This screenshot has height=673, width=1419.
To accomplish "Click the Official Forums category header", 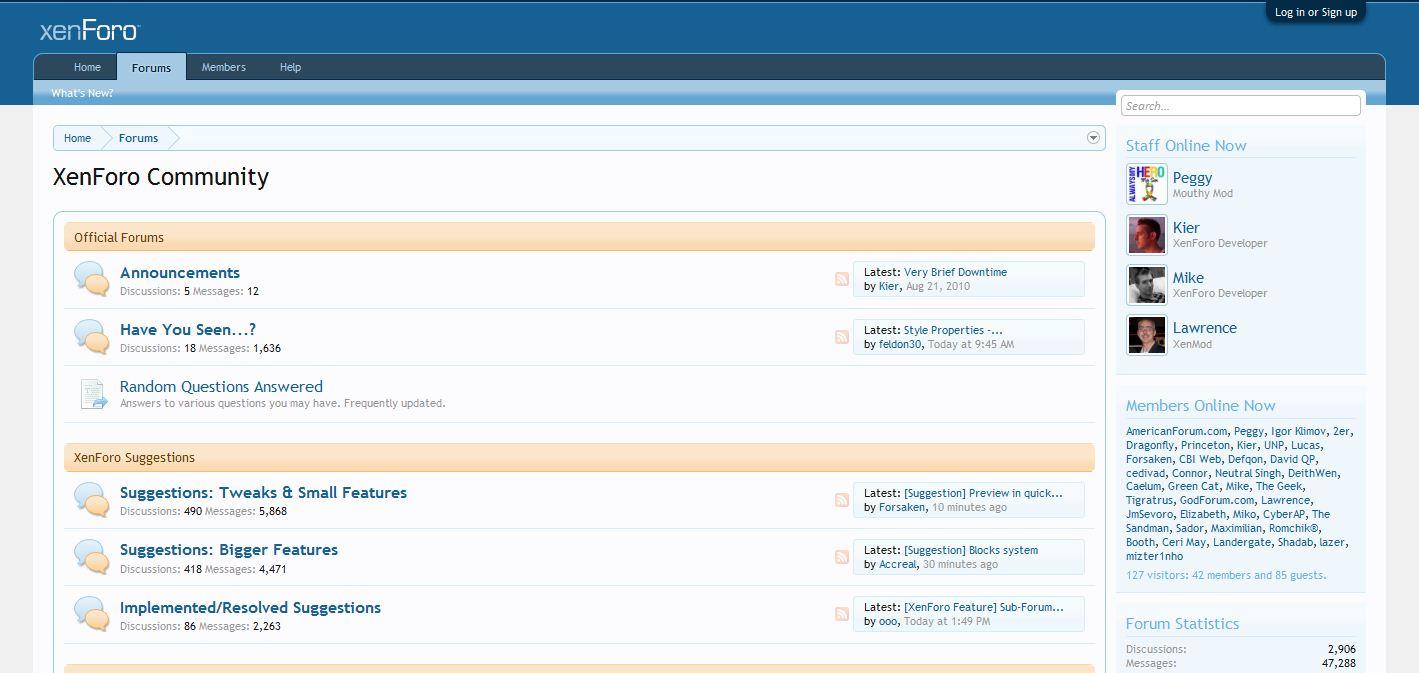I will (579, 237).
